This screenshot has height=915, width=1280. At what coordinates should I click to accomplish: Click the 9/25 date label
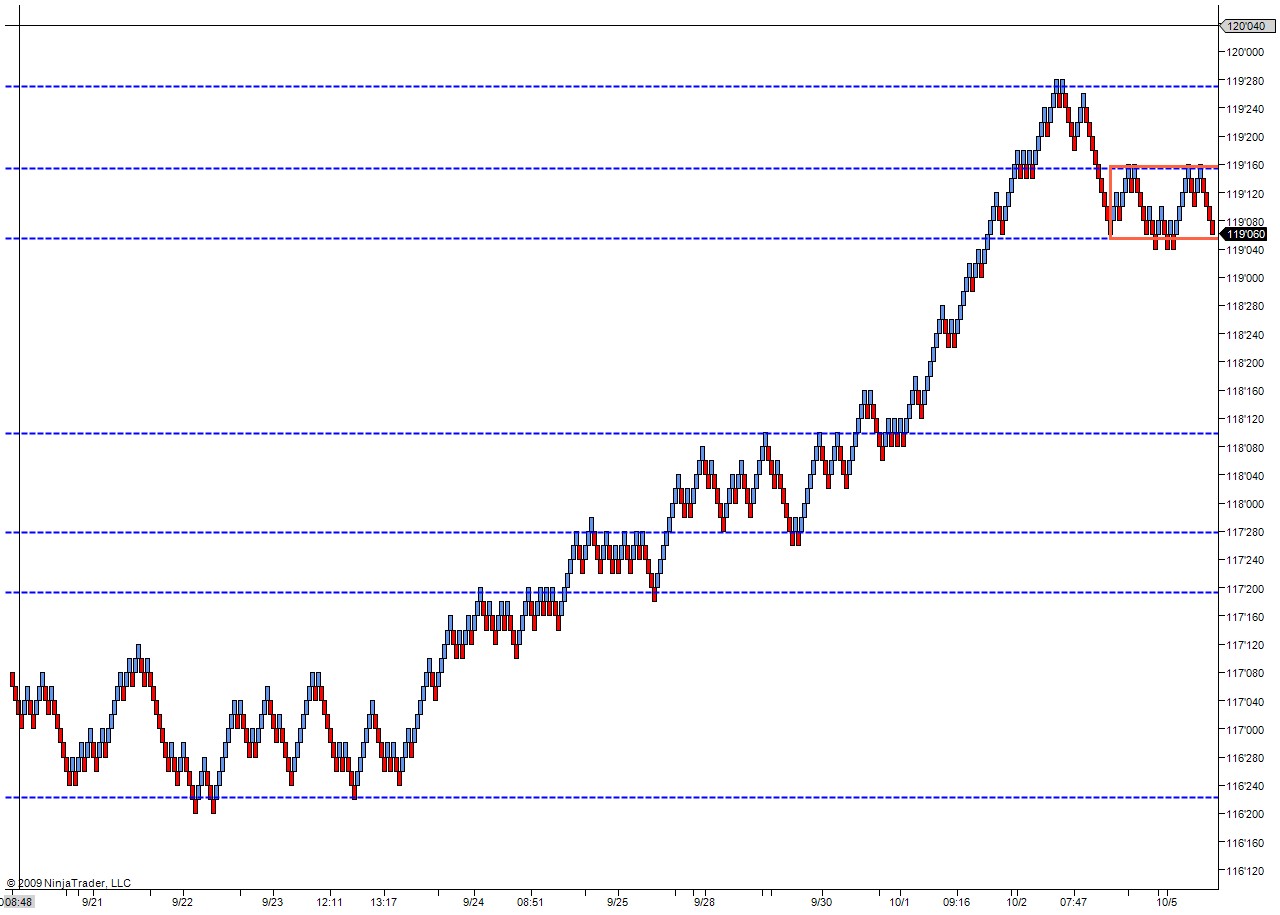pyautogui.click(x=617, y=902)
